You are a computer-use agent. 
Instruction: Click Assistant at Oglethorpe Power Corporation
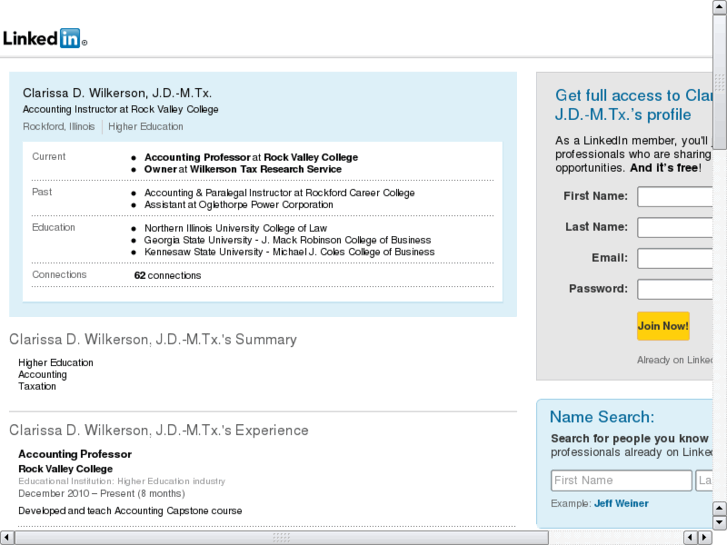pos(239,205)
